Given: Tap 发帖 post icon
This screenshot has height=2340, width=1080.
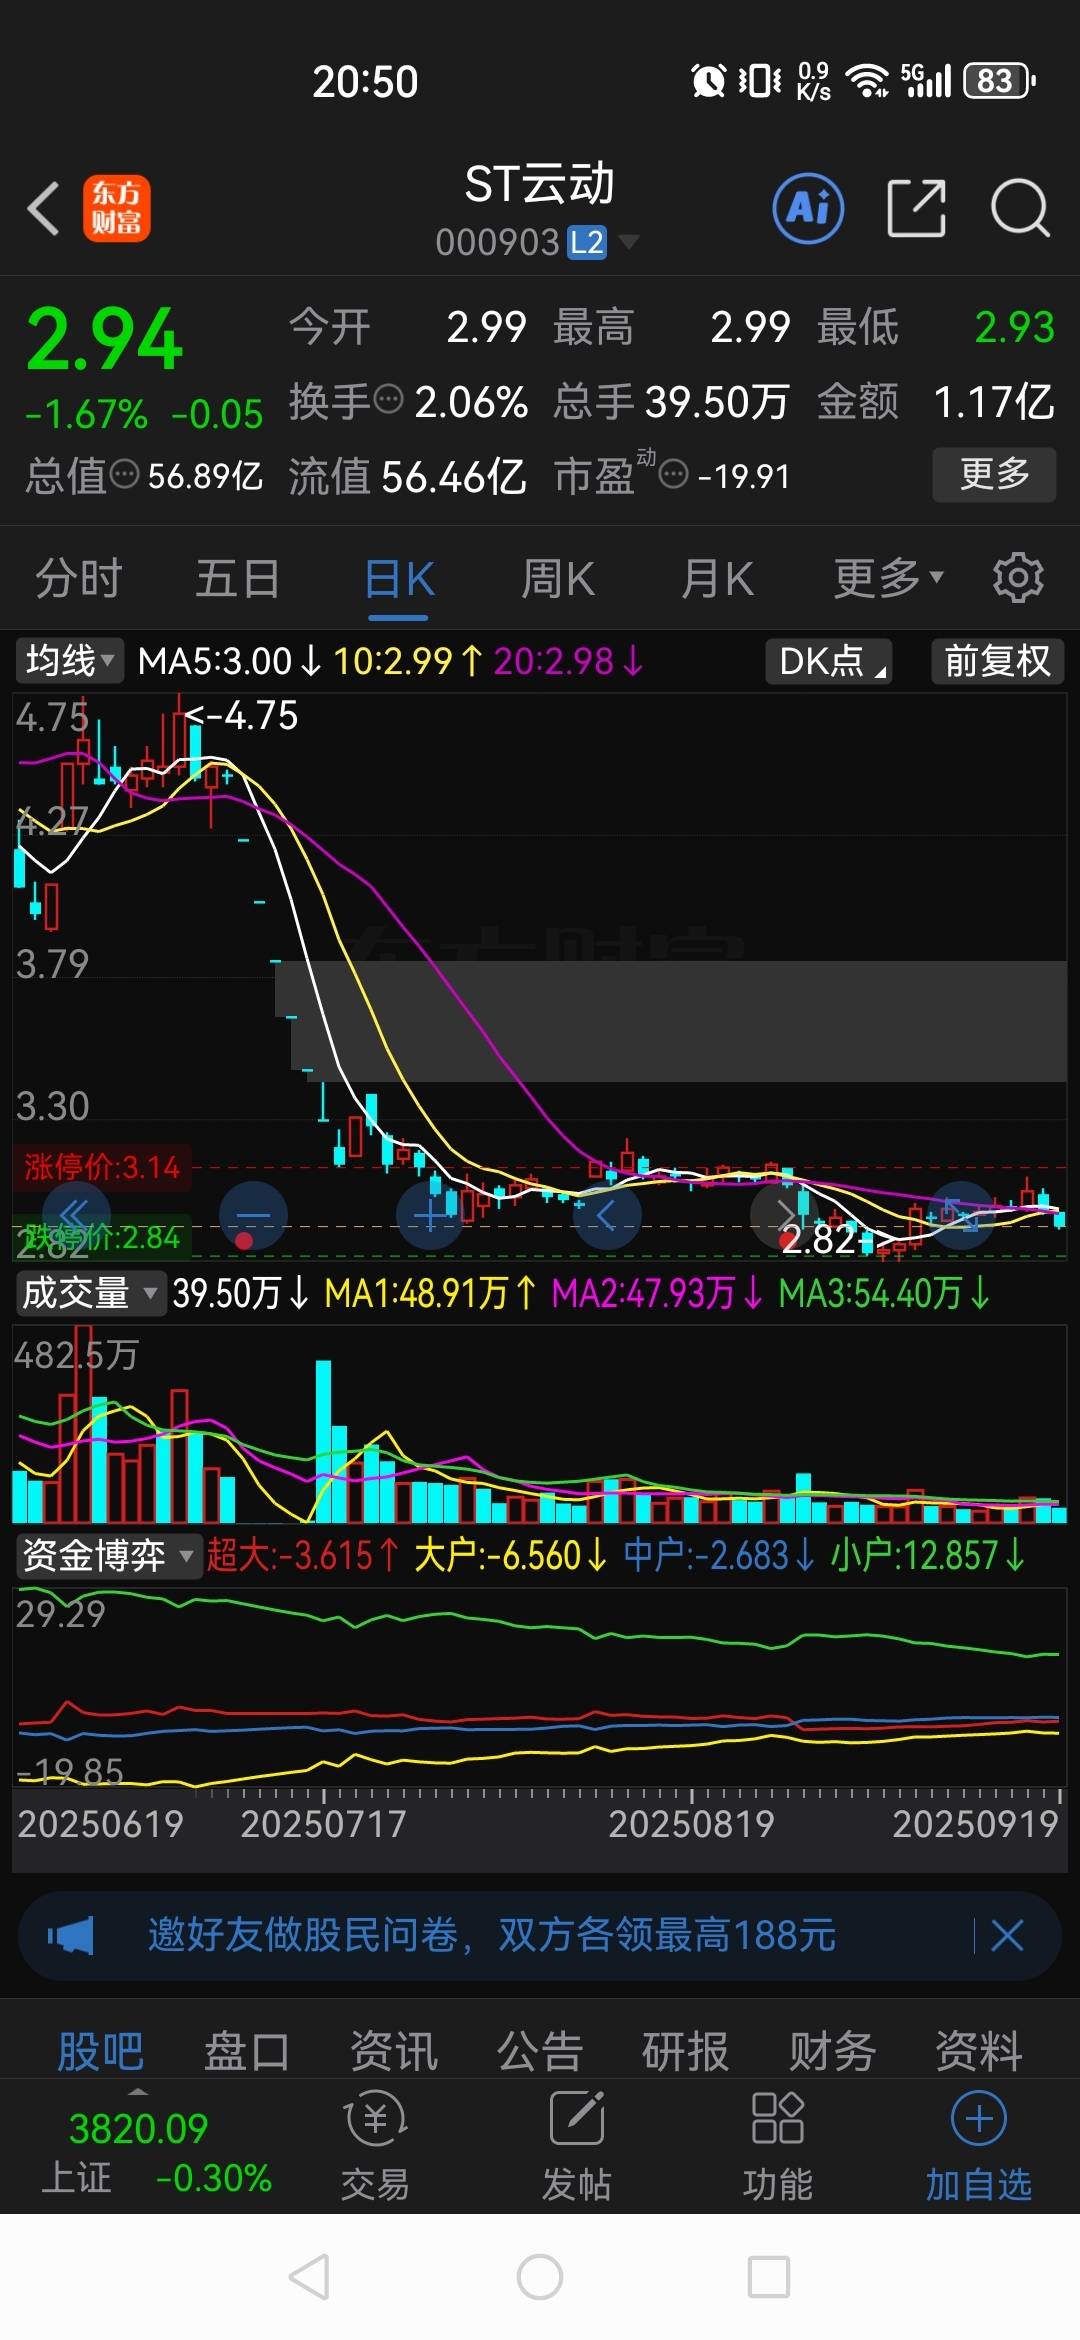Looking at the screenshot, I should 576,2147.
